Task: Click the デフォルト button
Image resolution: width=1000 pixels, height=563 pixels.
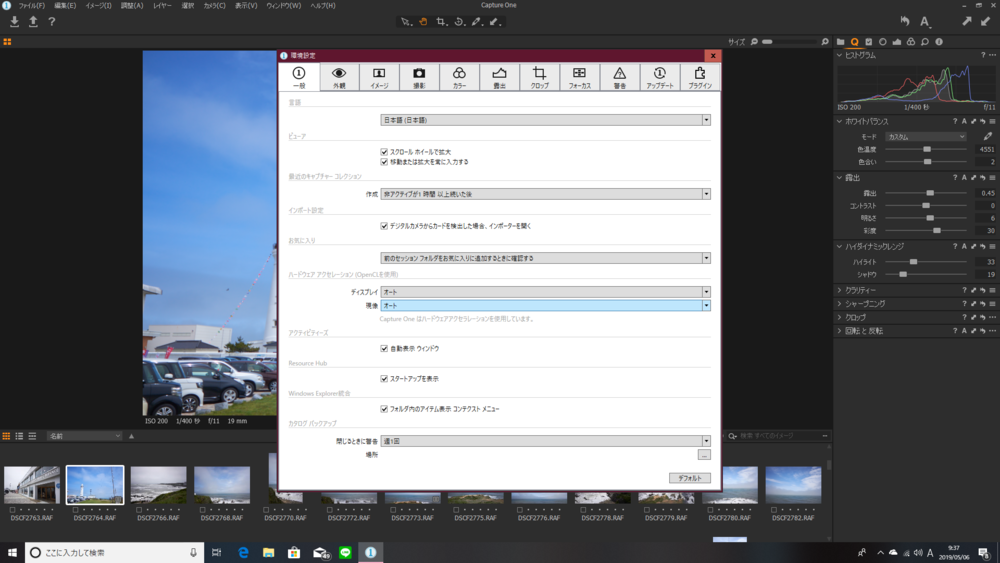Action: coord(689,478)
